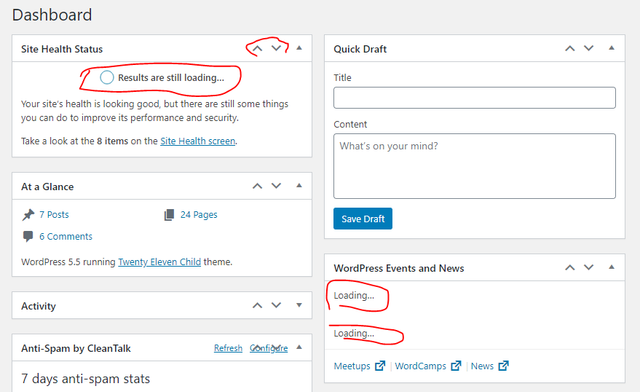
Task: Collapse the Quick Draft panel
Action: tap(611, 48)
